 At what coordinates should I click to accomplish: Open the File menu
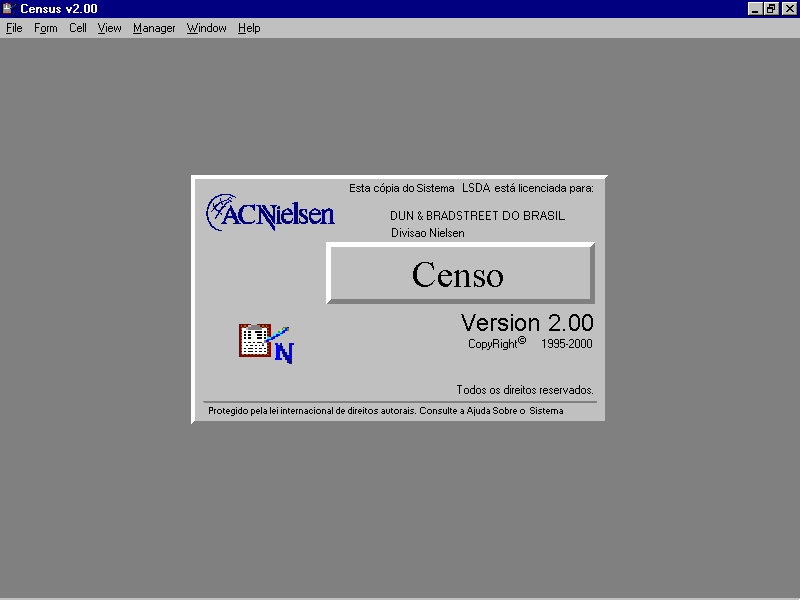[x=14, y=28]
